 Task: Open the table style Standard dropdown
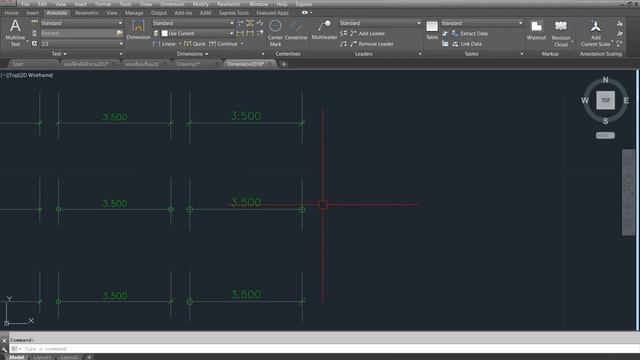(520, 23)
